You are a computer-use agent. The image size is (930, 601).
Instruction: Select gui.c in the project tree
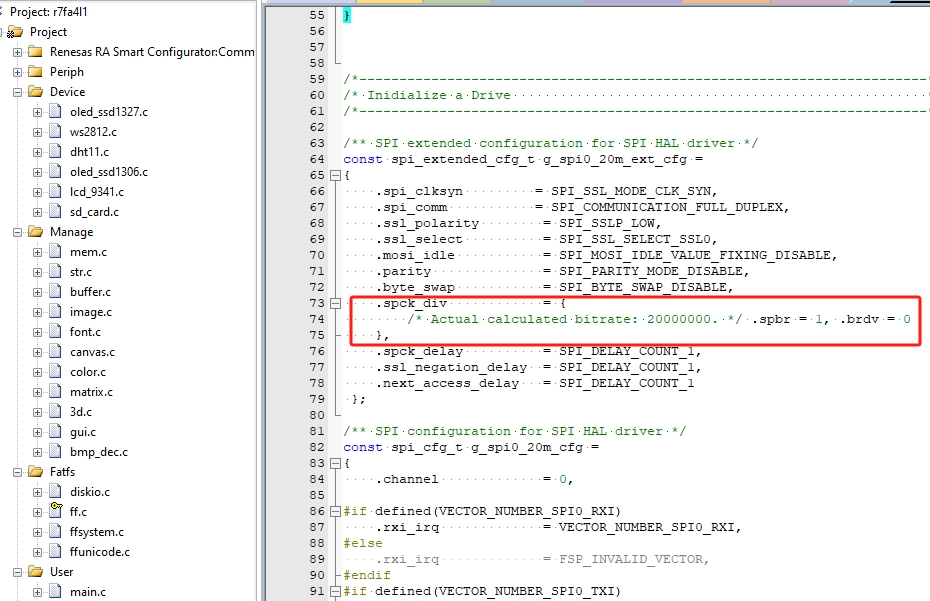83,432
